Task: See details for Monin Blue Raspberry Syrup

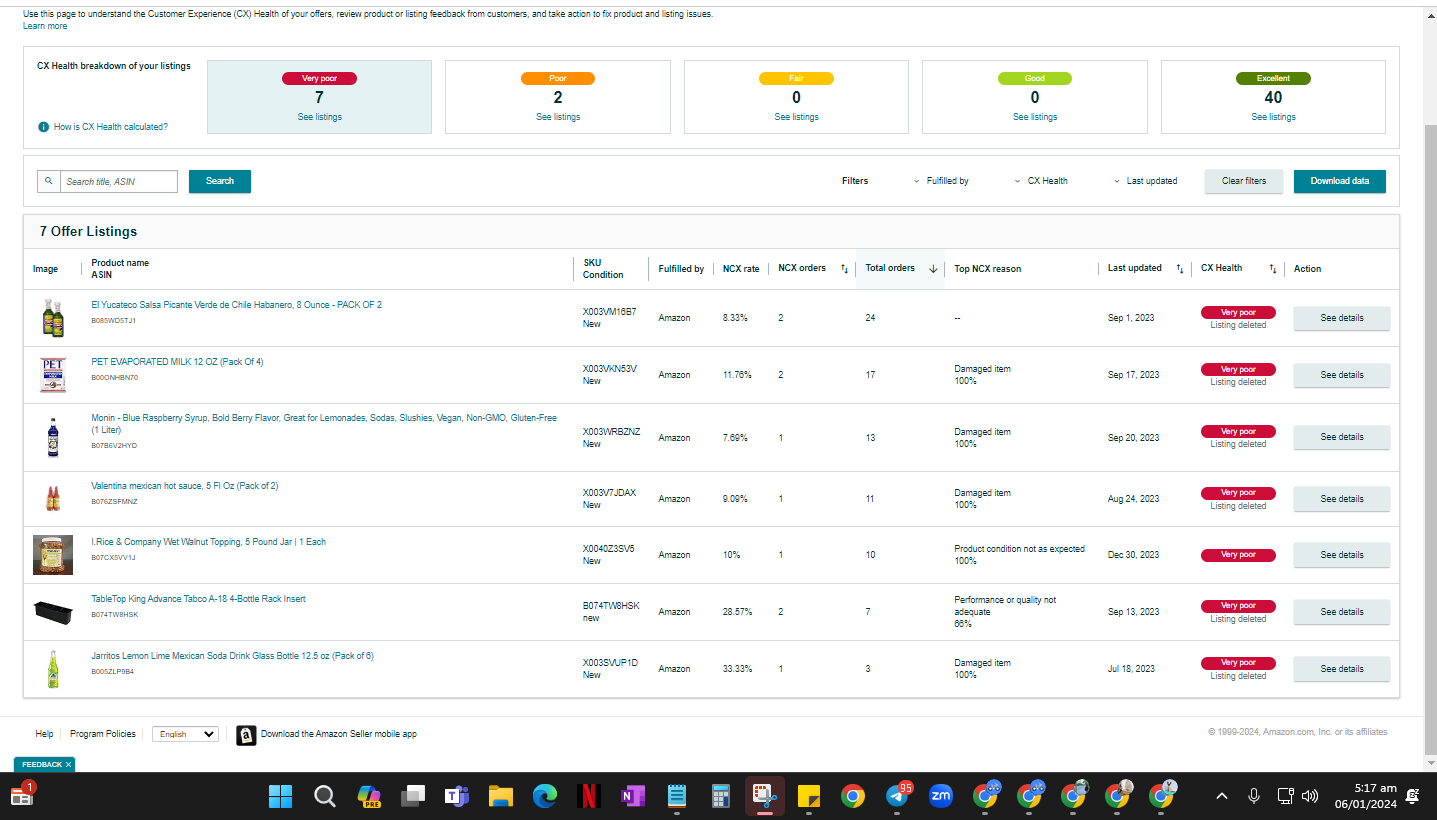Action: click(1342, 437)
